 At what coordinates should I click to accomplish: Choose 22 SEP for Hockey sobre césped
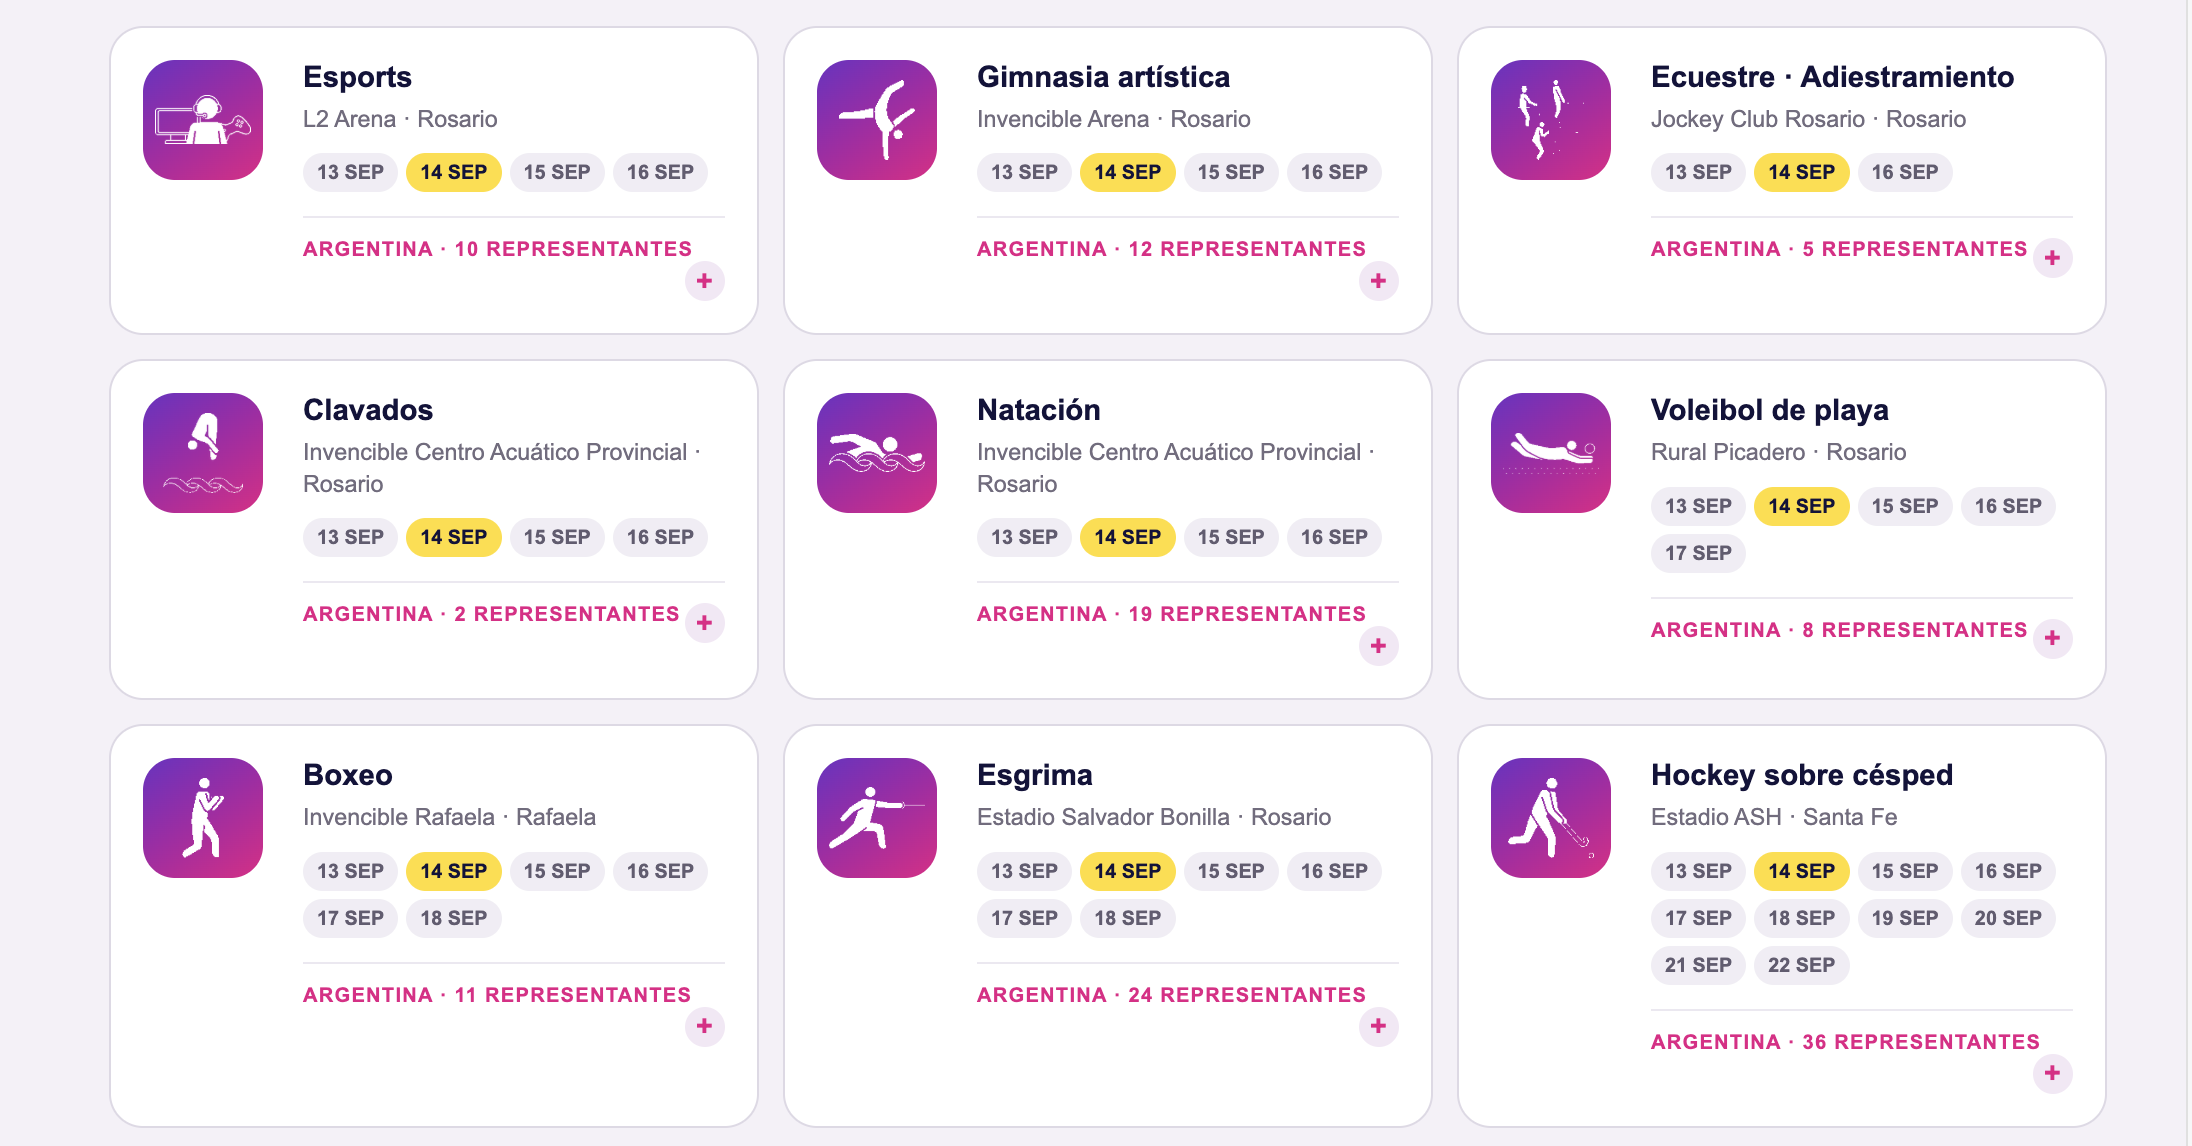click(x=1801, y=965)
